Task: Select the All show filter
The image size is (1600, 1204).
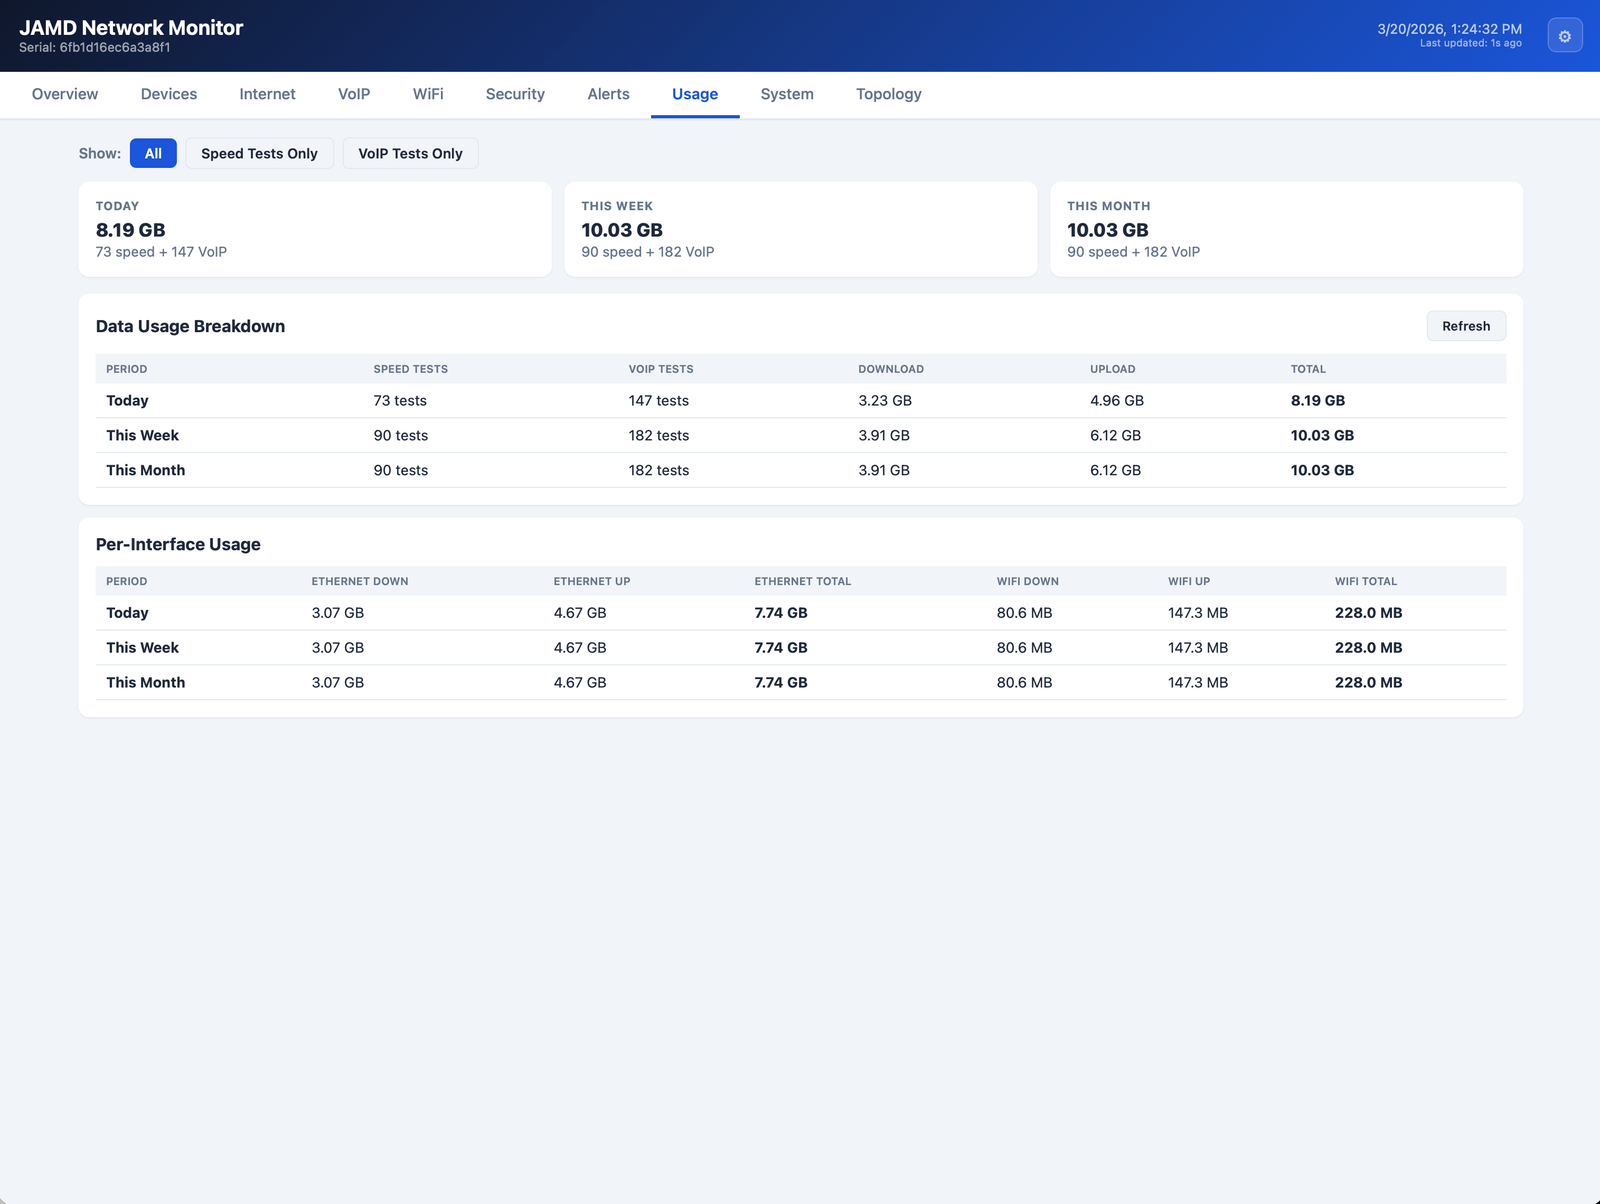Action: coord(153,153)
